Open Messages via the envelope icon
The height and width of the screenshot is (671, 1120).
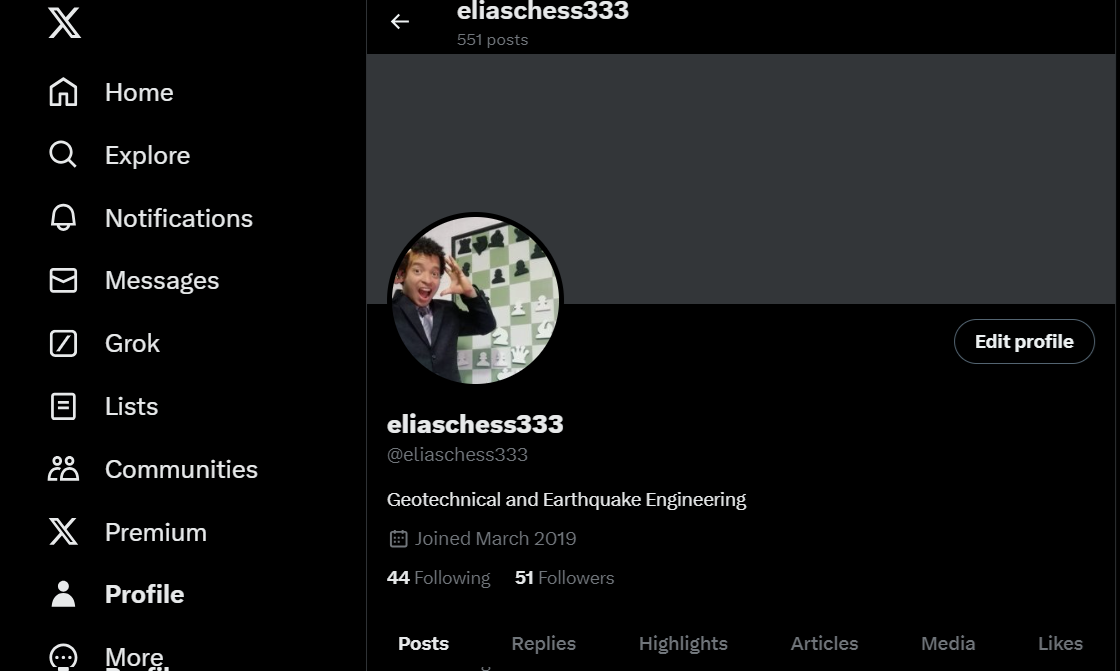63,280
